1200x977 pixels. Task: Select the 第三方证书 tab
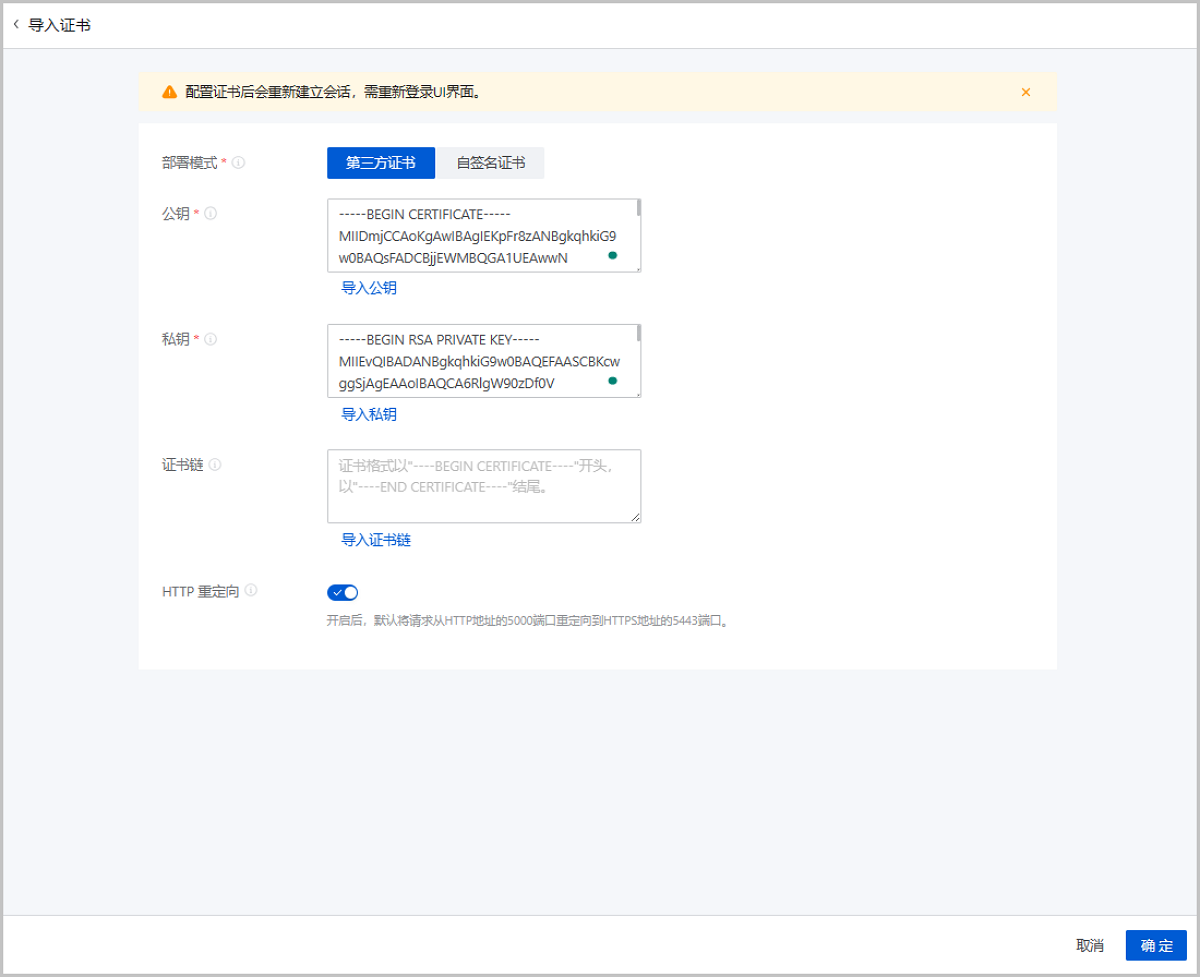point(381,163)
